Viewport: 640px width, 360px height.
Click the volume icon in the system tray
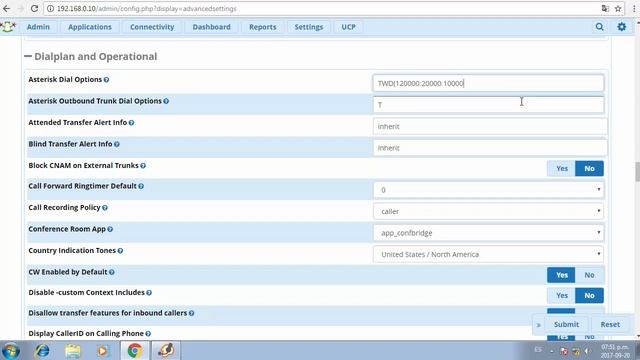pos(588,351)
